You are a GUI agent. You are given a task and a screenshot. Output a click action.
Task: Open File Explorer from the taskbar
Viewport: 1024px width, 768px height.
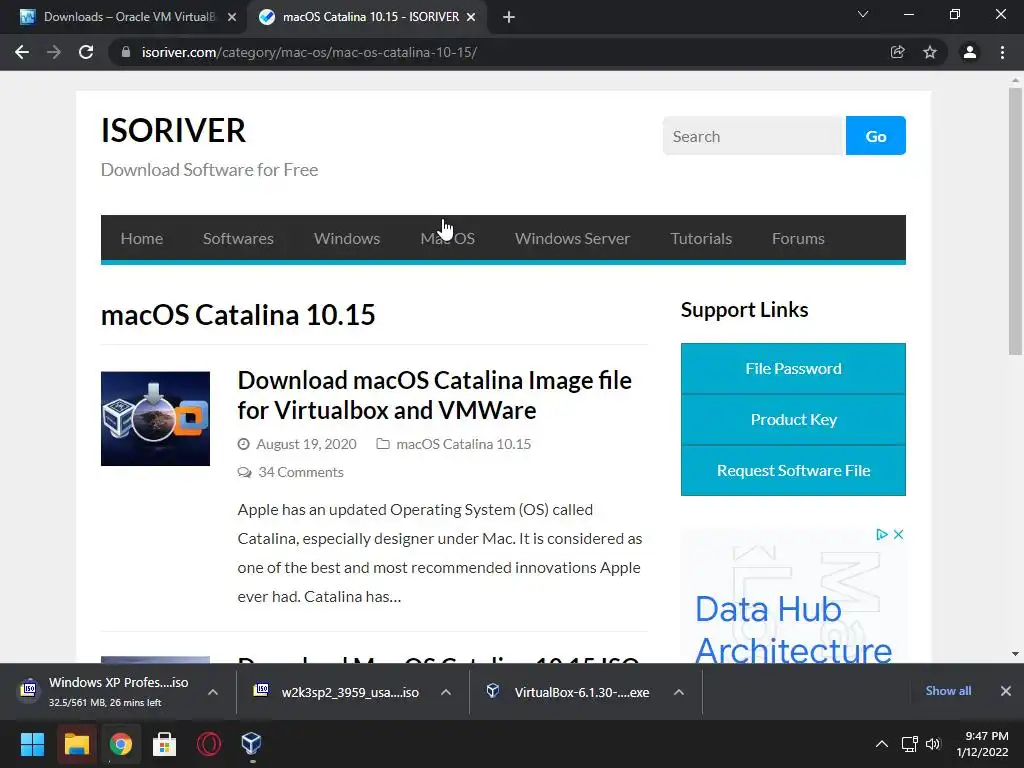[76, 744]
